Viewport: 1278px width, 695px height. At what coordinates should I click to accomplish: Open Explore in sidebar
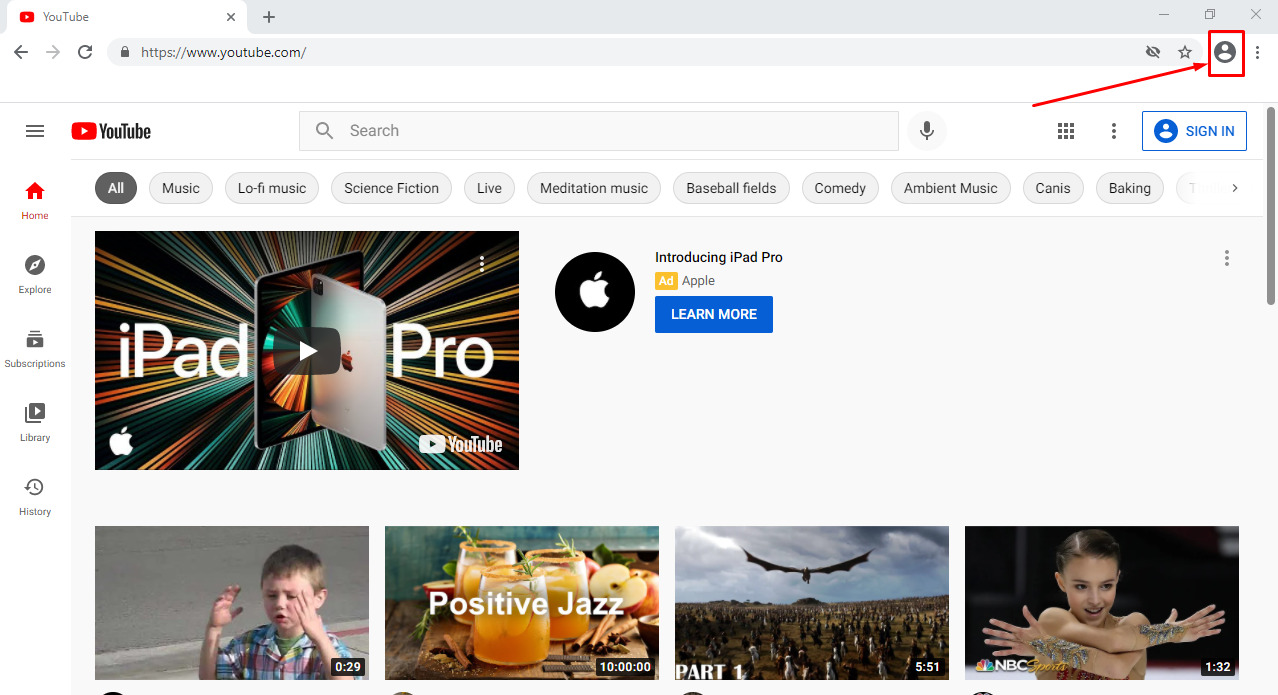pyautogui.click(x=35, y=274)
